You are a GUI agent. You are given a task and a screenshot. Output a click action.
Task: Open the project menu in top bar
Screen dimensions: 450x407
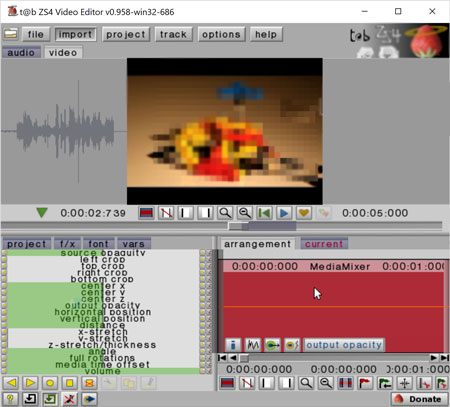click(126, 34)
